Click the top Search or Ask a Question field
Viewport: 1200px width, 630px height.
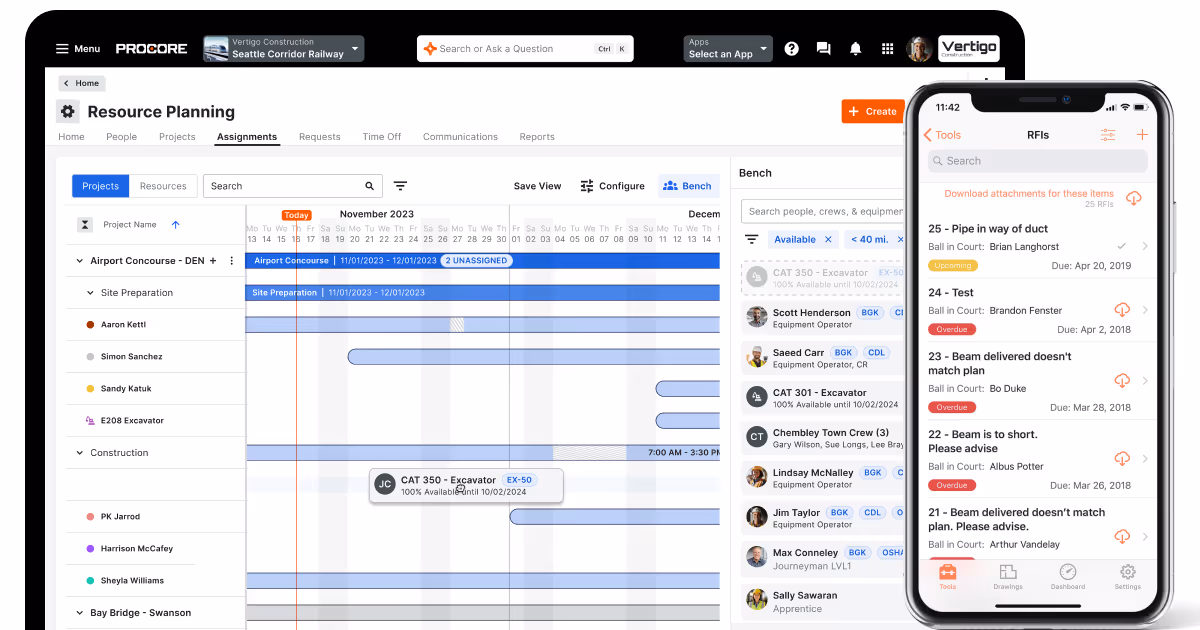tap(526, 48)
